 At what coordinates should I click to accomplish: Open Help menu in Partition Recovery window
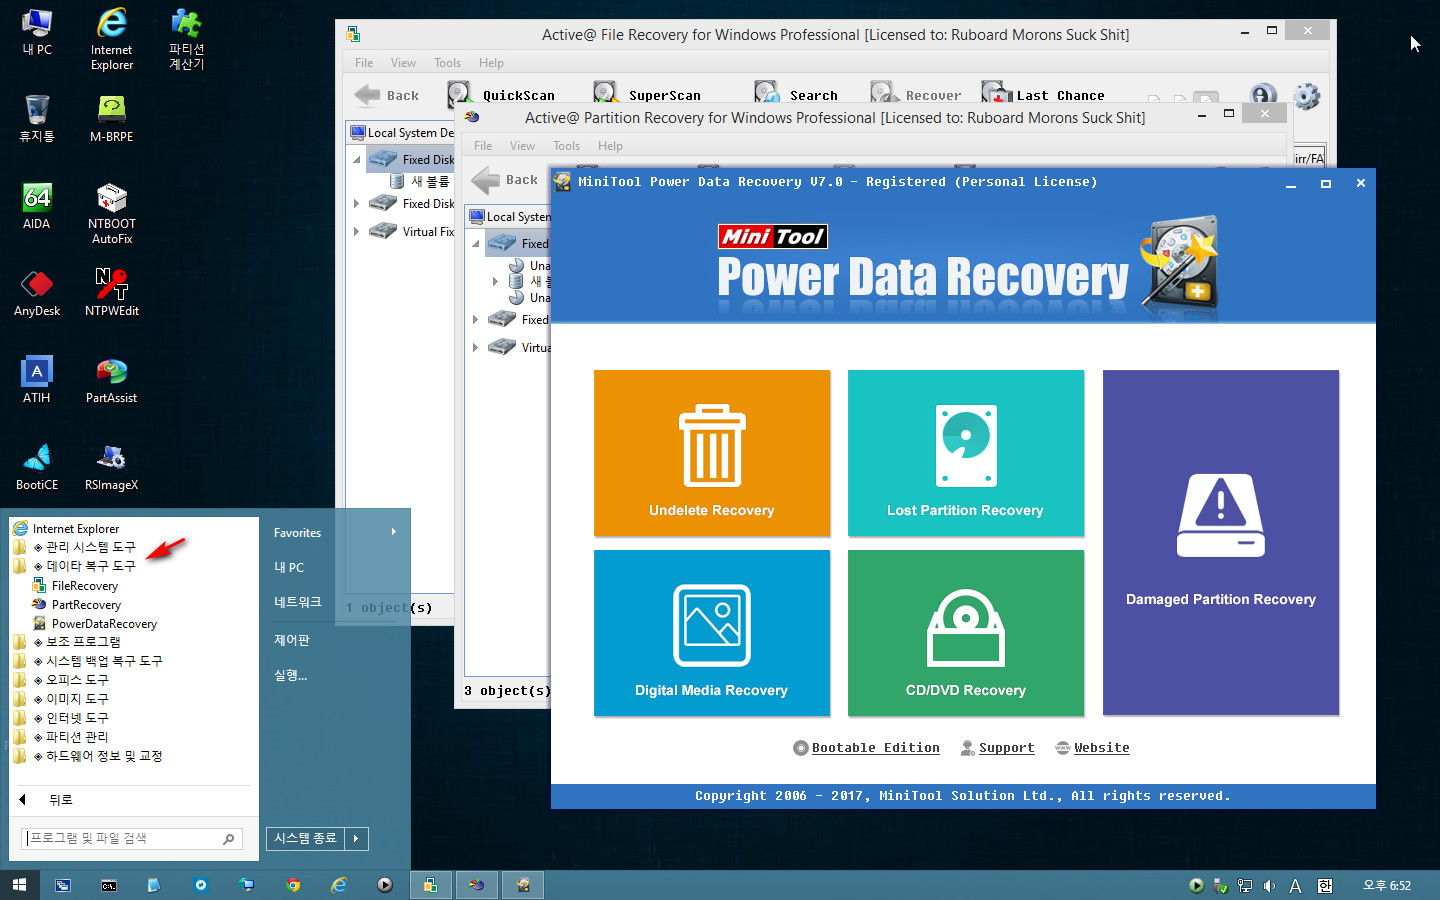point(610,146)
